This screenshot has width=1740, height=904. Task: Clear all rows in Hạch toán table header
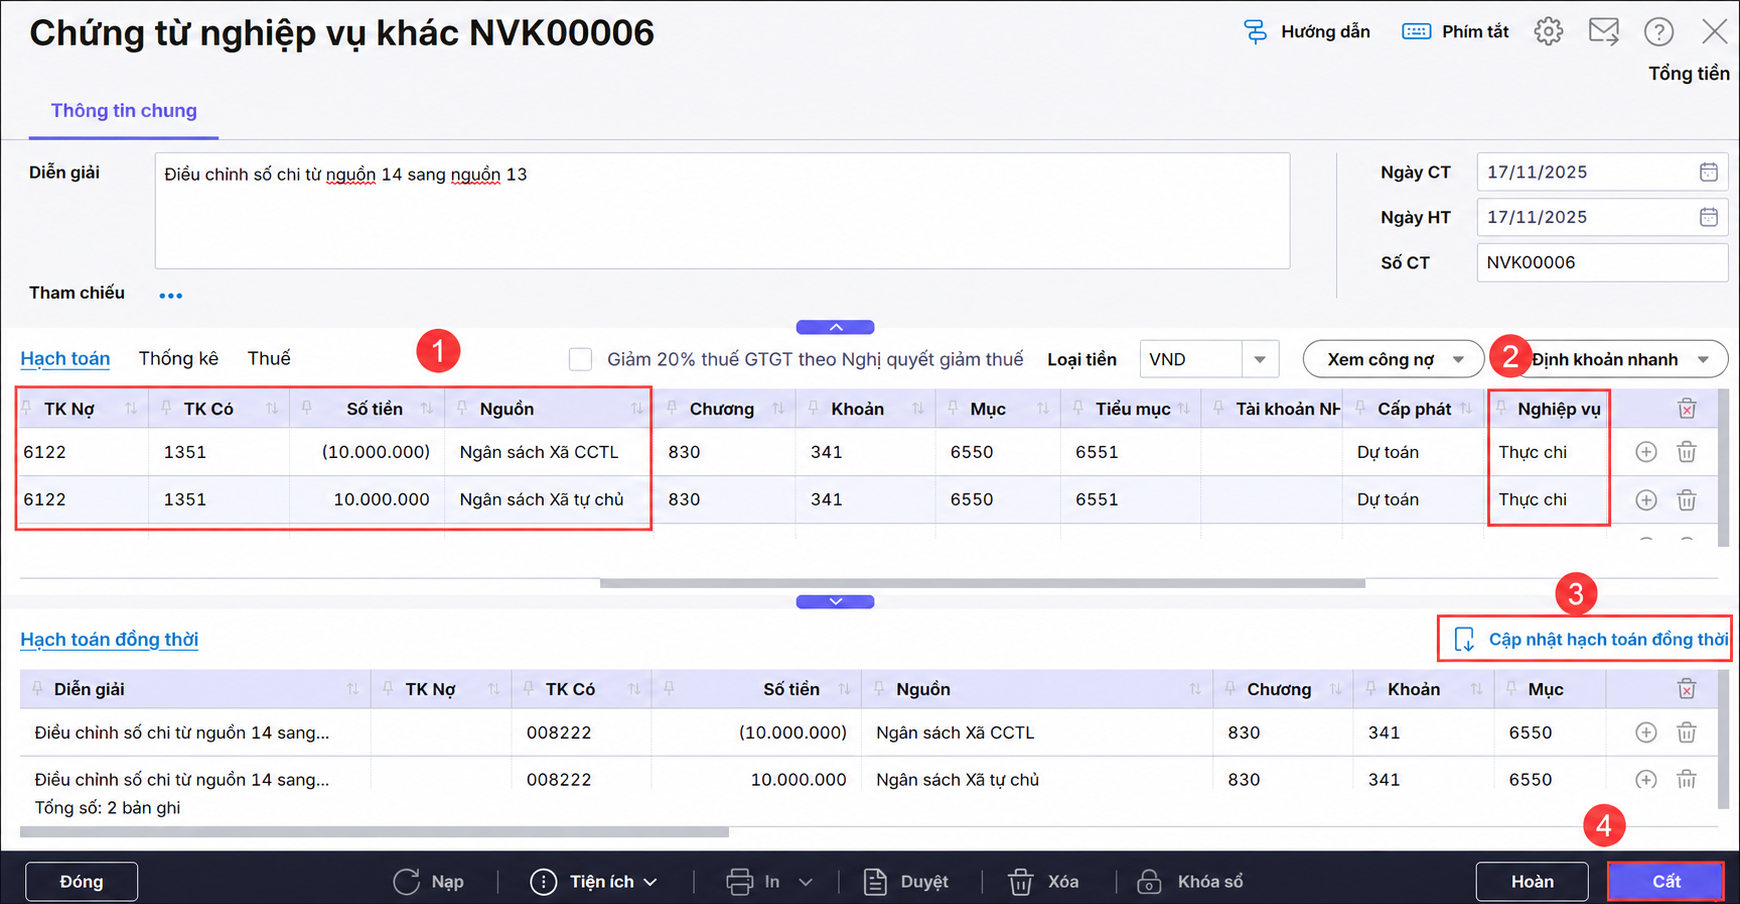tap(1687, 408)
